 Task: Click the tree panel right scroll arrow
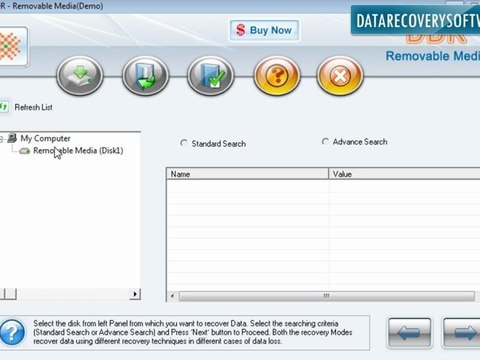[x=135, y=294]
